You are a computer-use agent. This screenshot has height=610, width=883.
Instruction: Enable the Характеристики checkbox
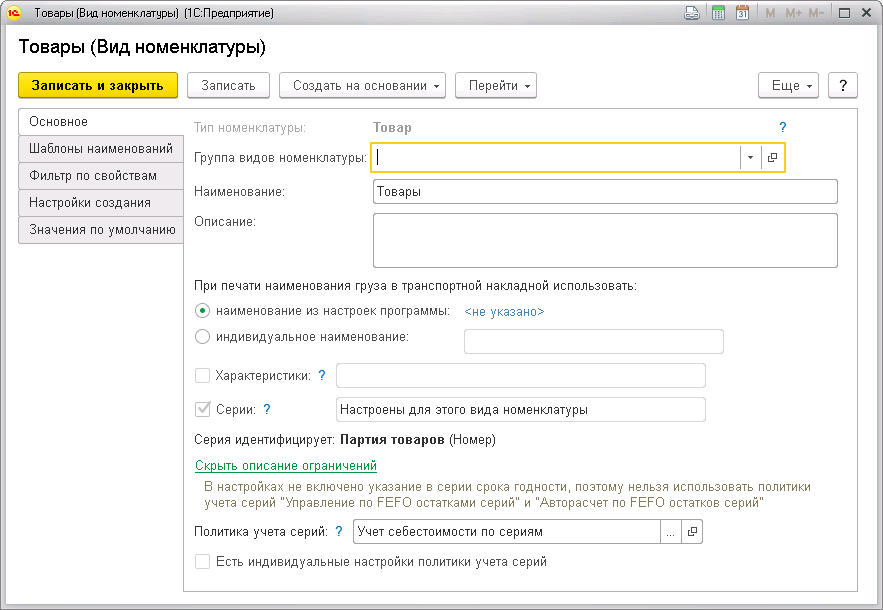tap(203, 376)
